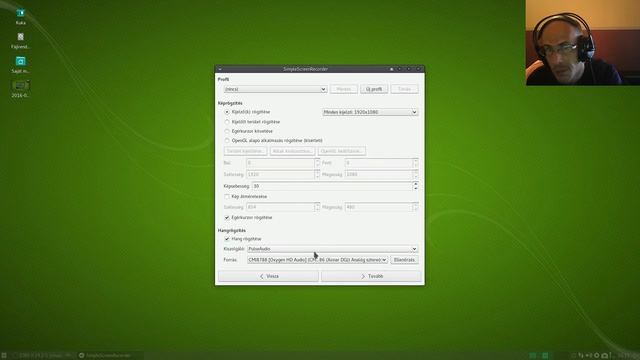Click the application menu icon on the taskbar
This screenshot has height=360, width=640.
click(x=4, y=356)
